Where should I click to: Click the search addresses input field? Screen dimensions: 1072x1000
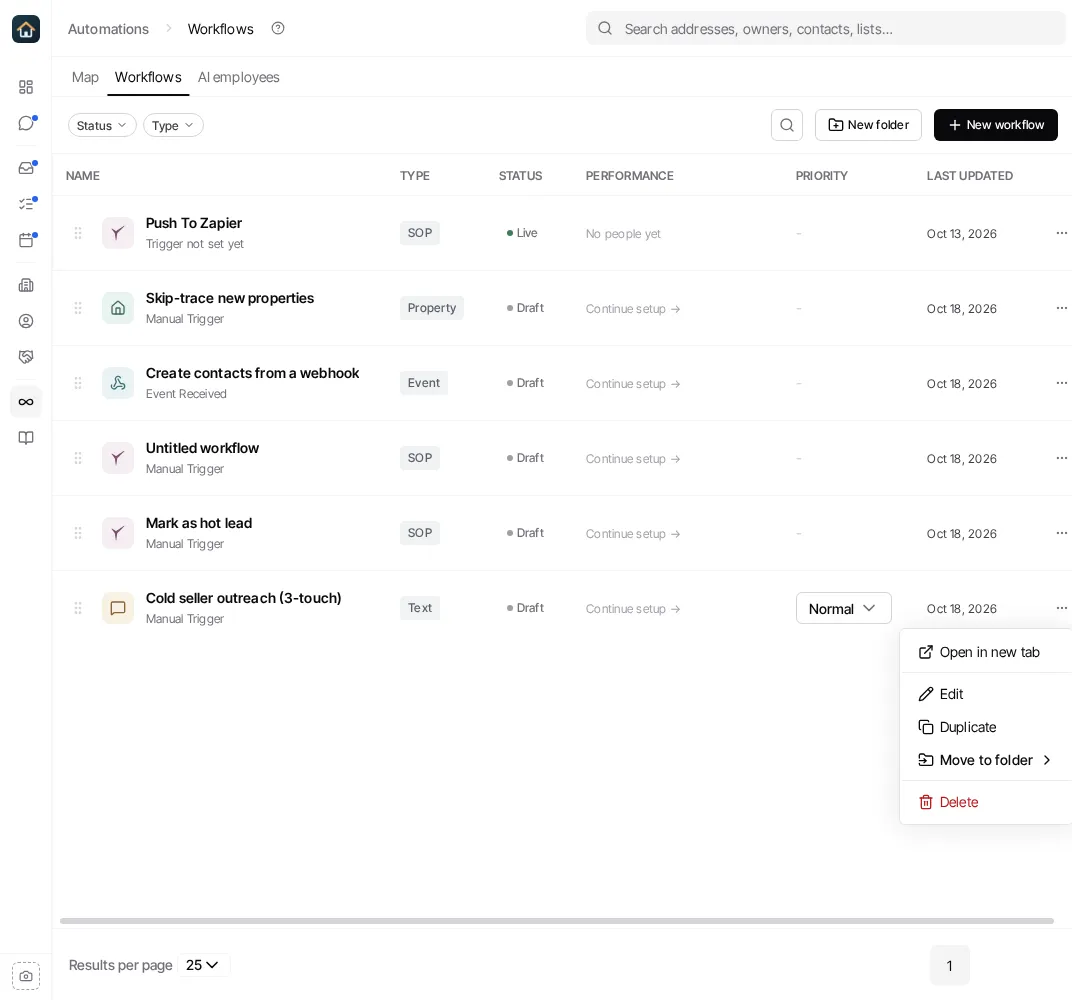point(825,29)
